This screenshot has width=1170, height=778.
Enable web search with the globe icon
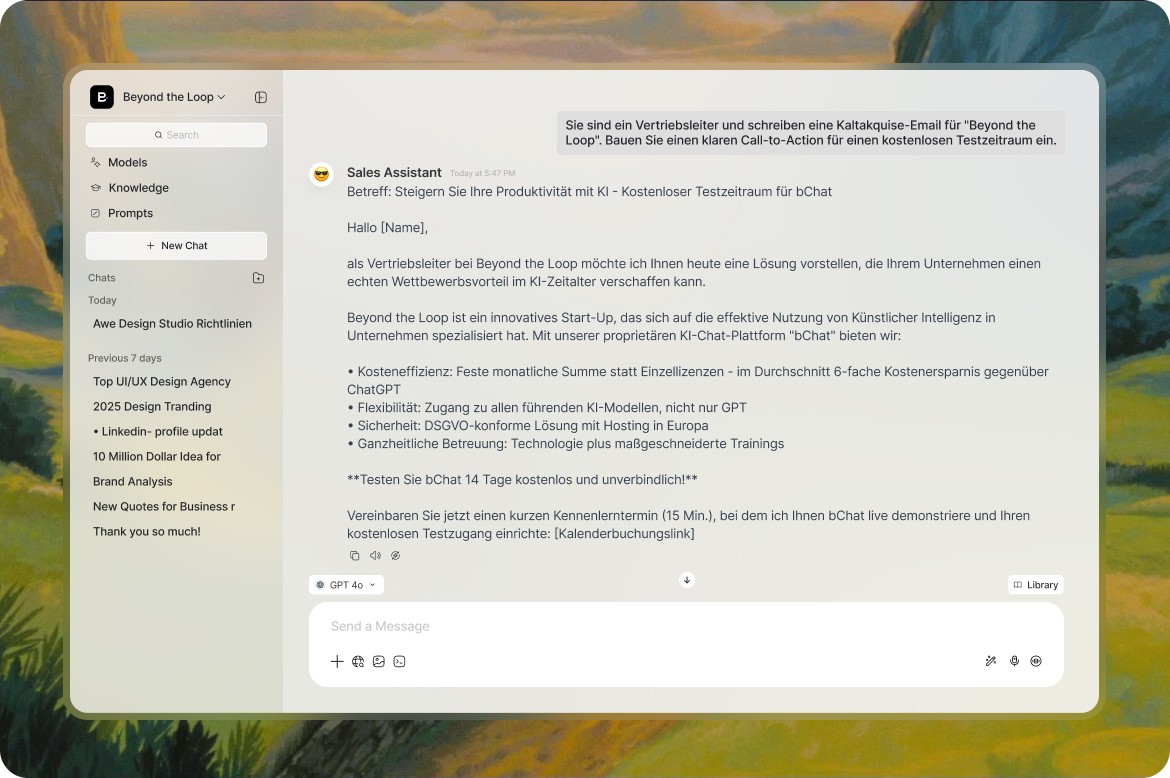(358, 661)
